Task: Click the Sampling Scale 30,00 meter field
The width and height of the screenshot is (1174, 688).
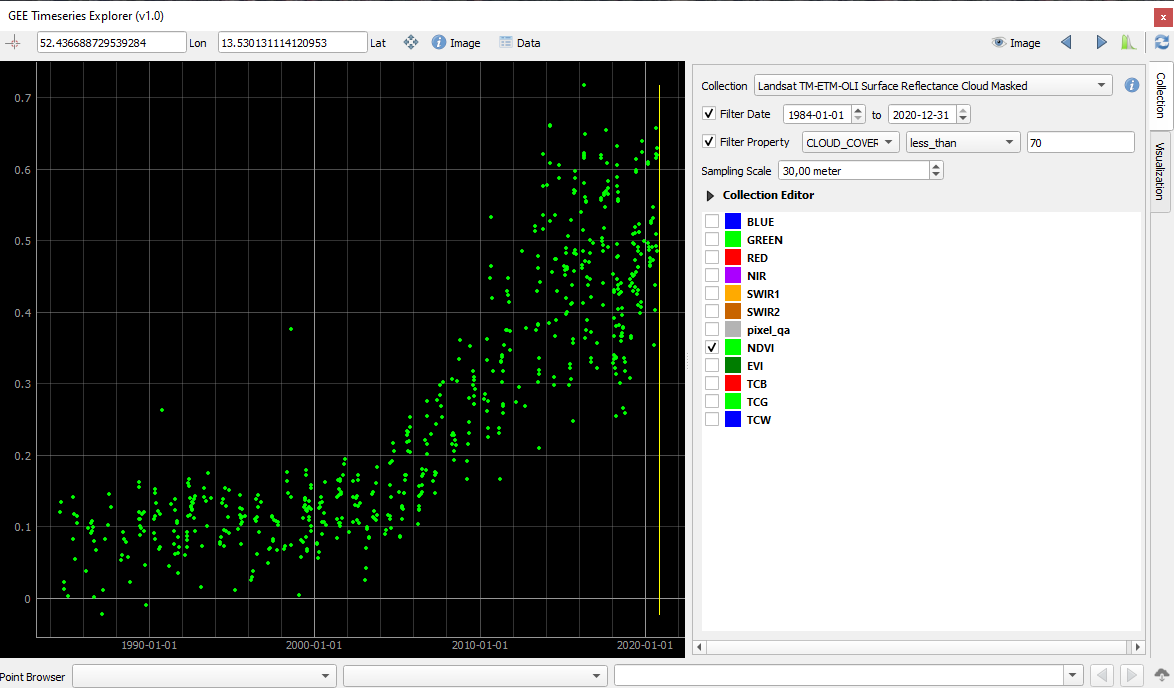Action: pyautogui.click(x=854, y=171)
